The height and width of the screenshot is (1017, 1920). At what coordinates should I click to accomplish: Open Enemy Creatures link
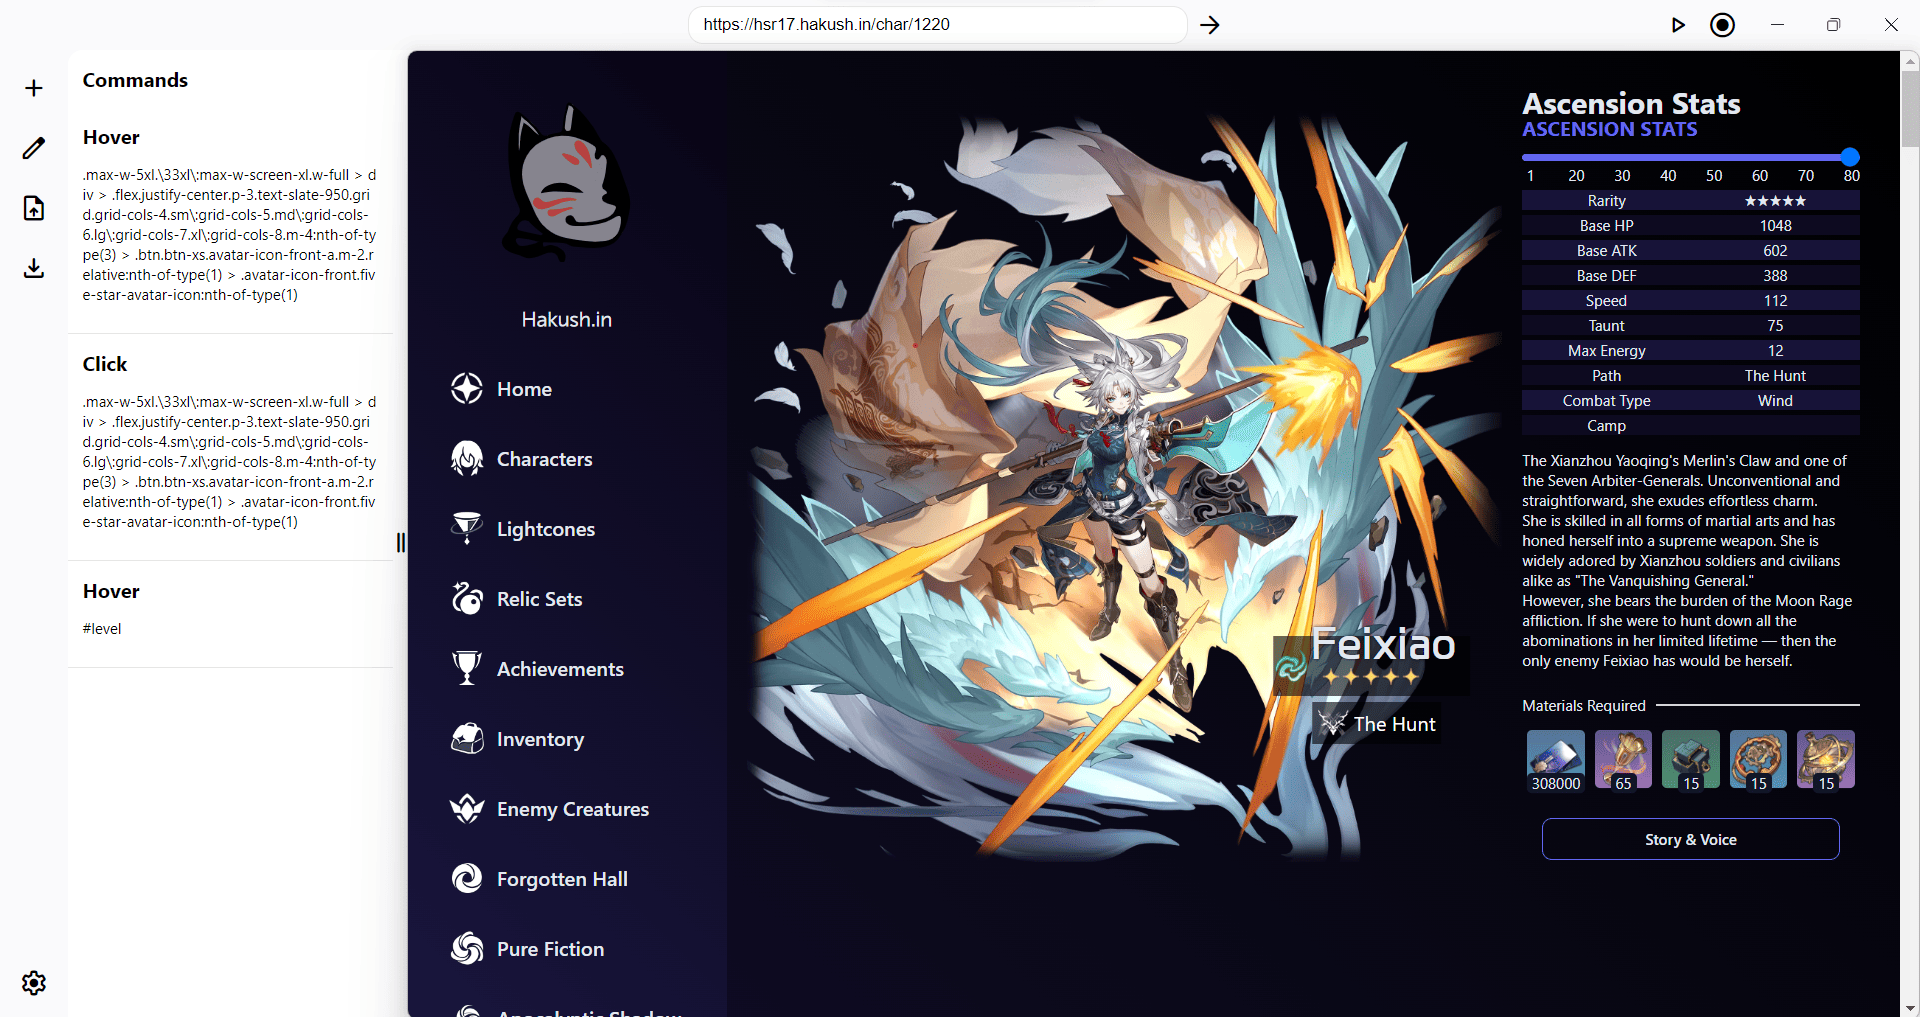tap(573, 809)
